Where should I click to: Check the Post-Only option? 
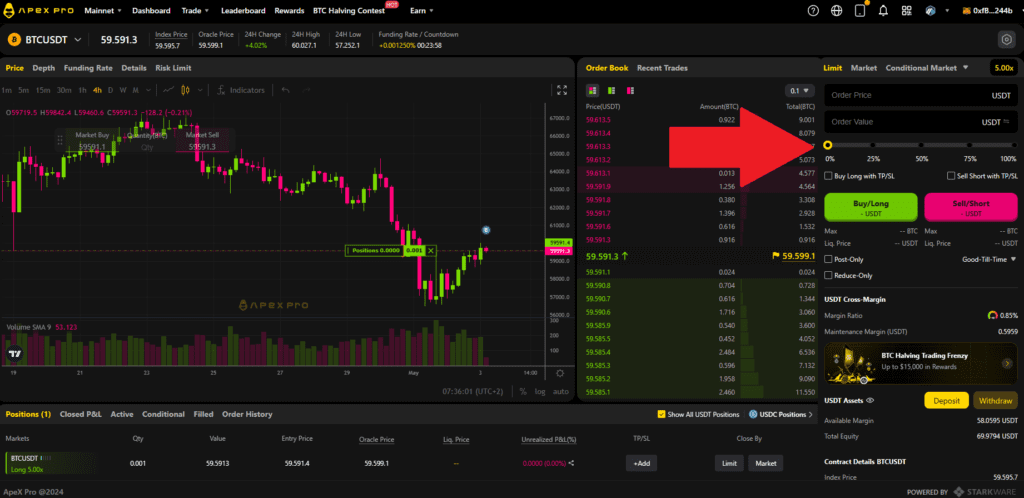point(829,259)
